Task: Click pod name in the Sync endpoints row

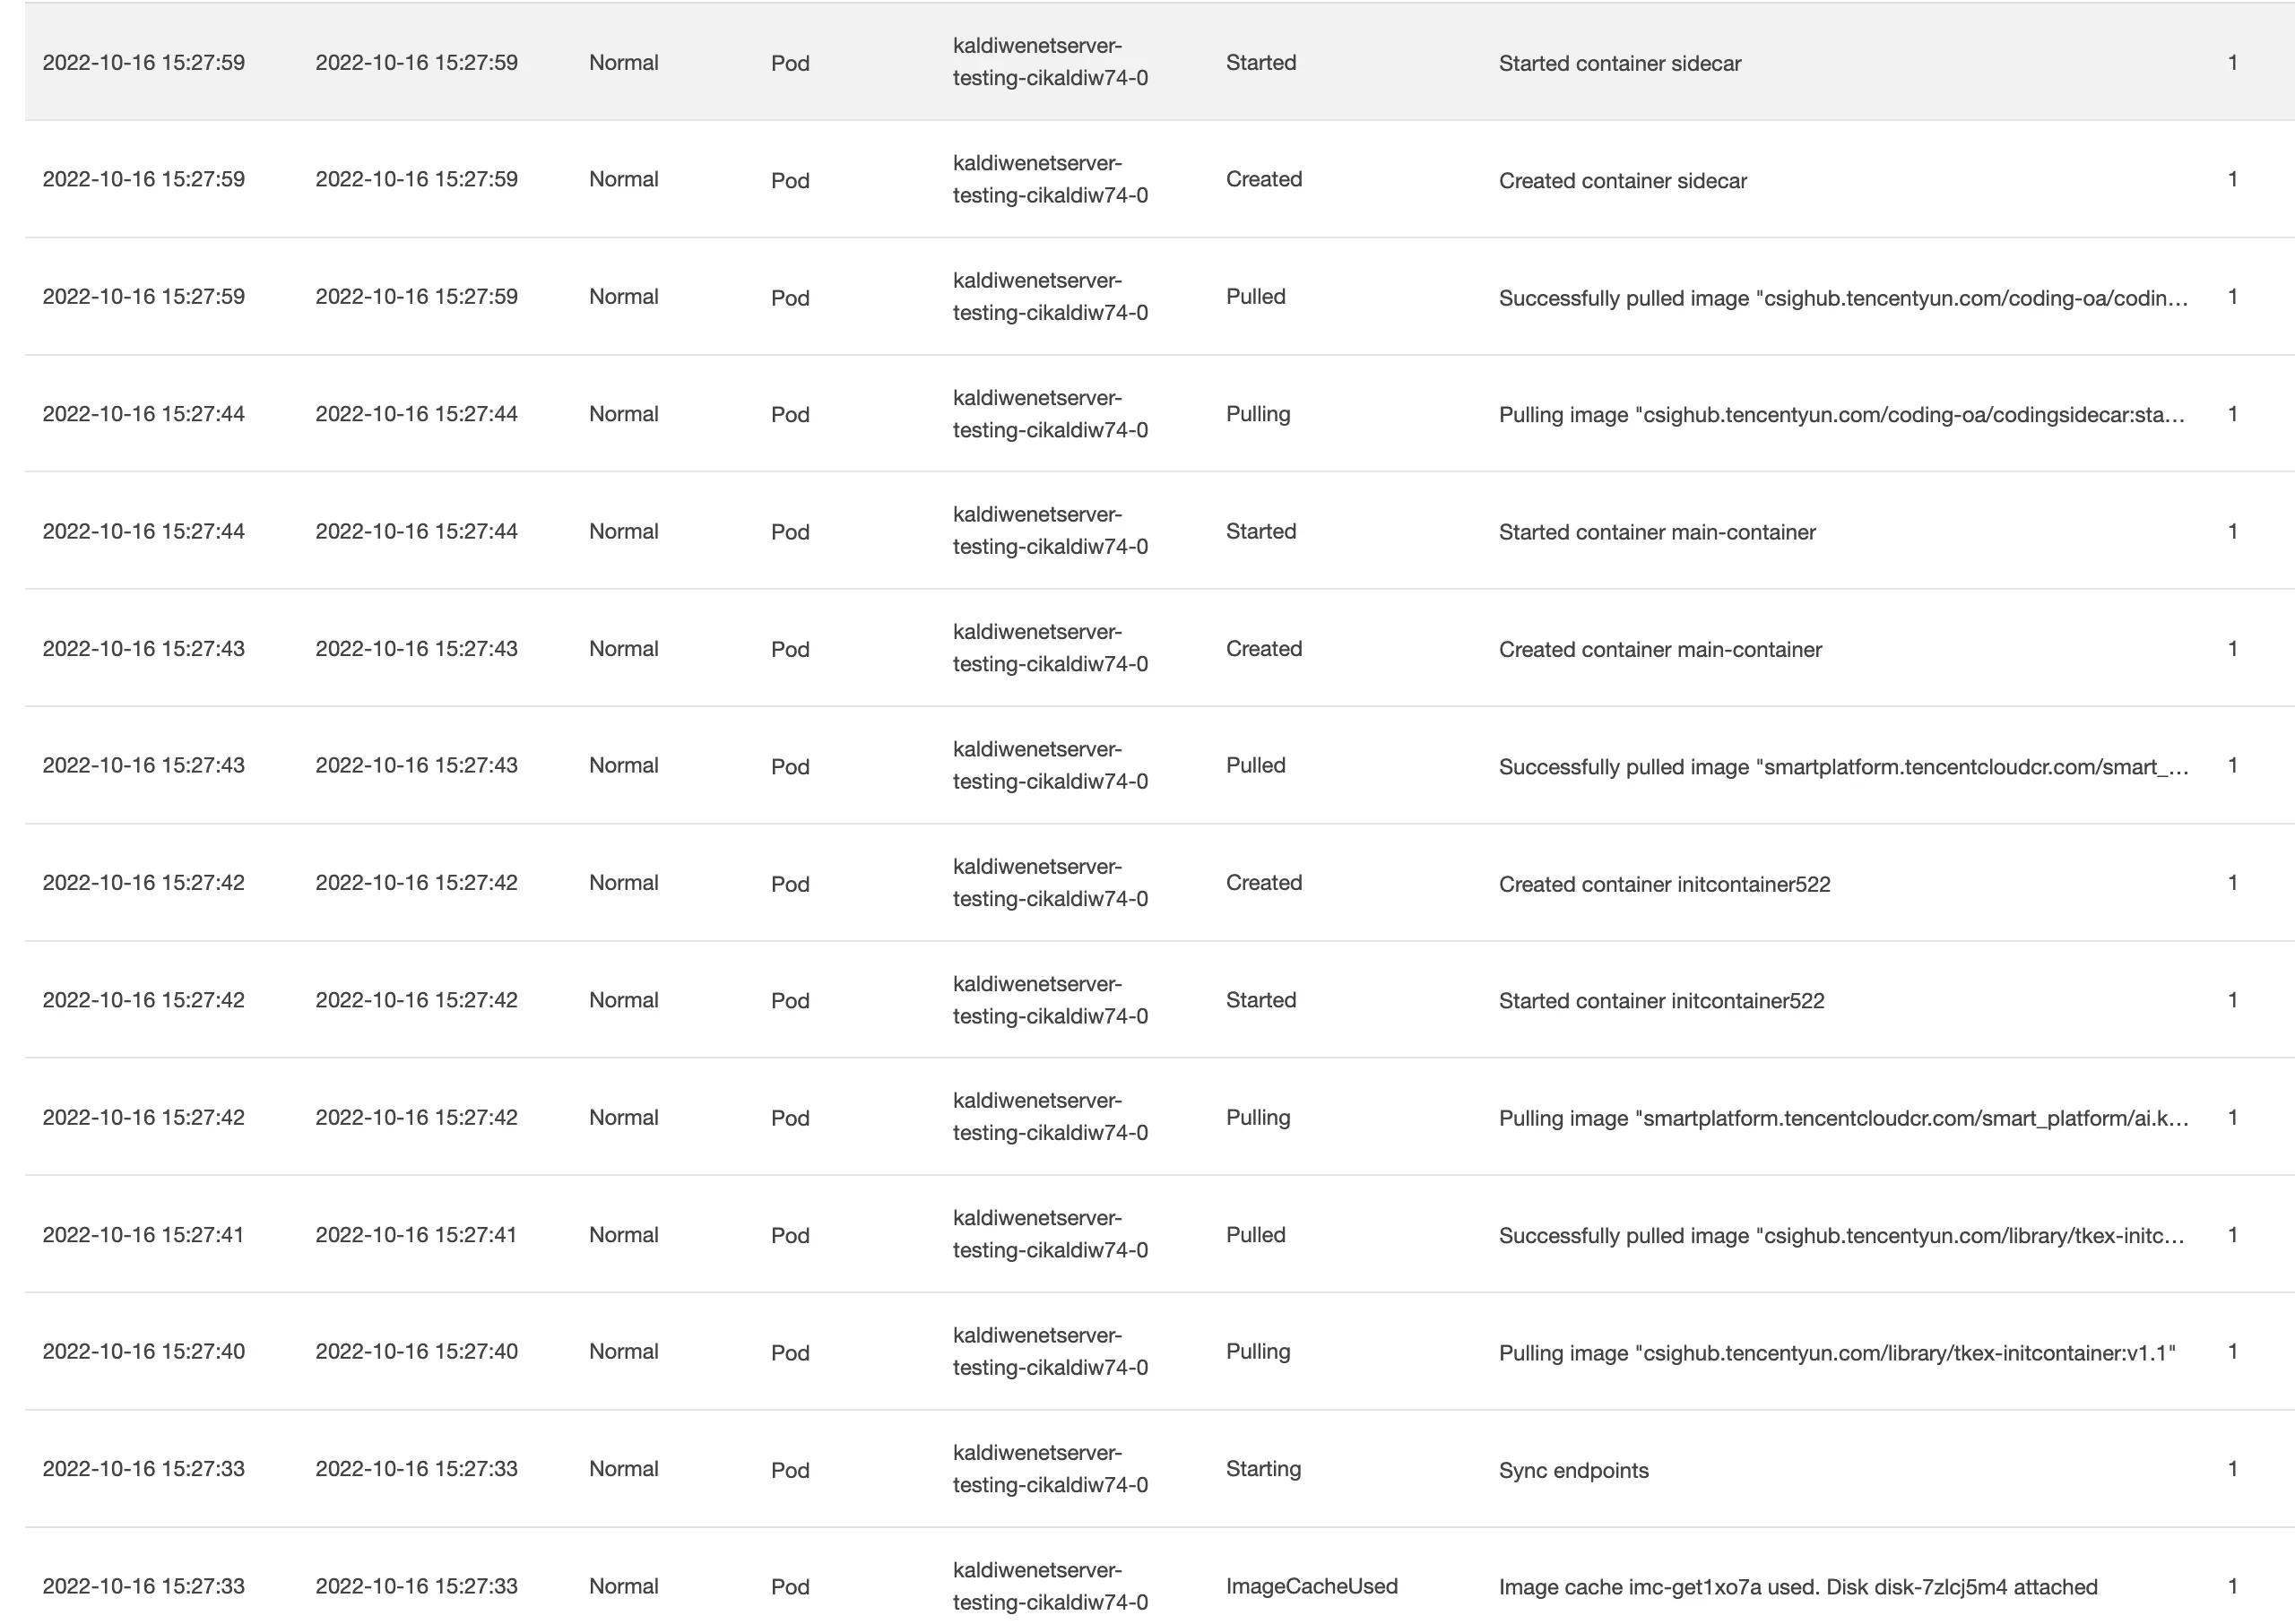Action: click(1050, 1468)
